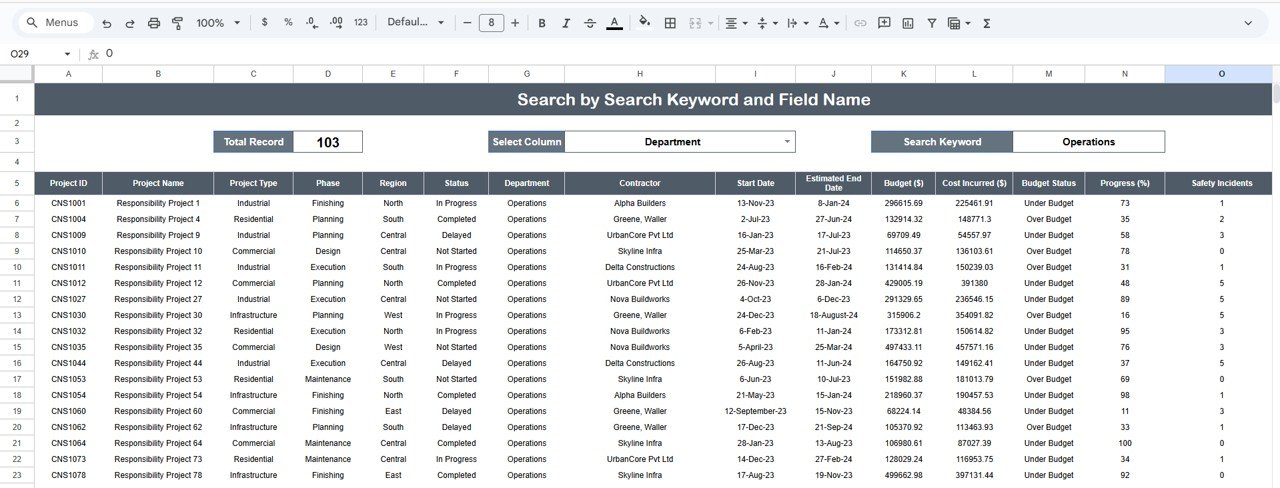1280x488 pixels.
Task: Open the name box dropdown arrow
Action: point(67,54)
